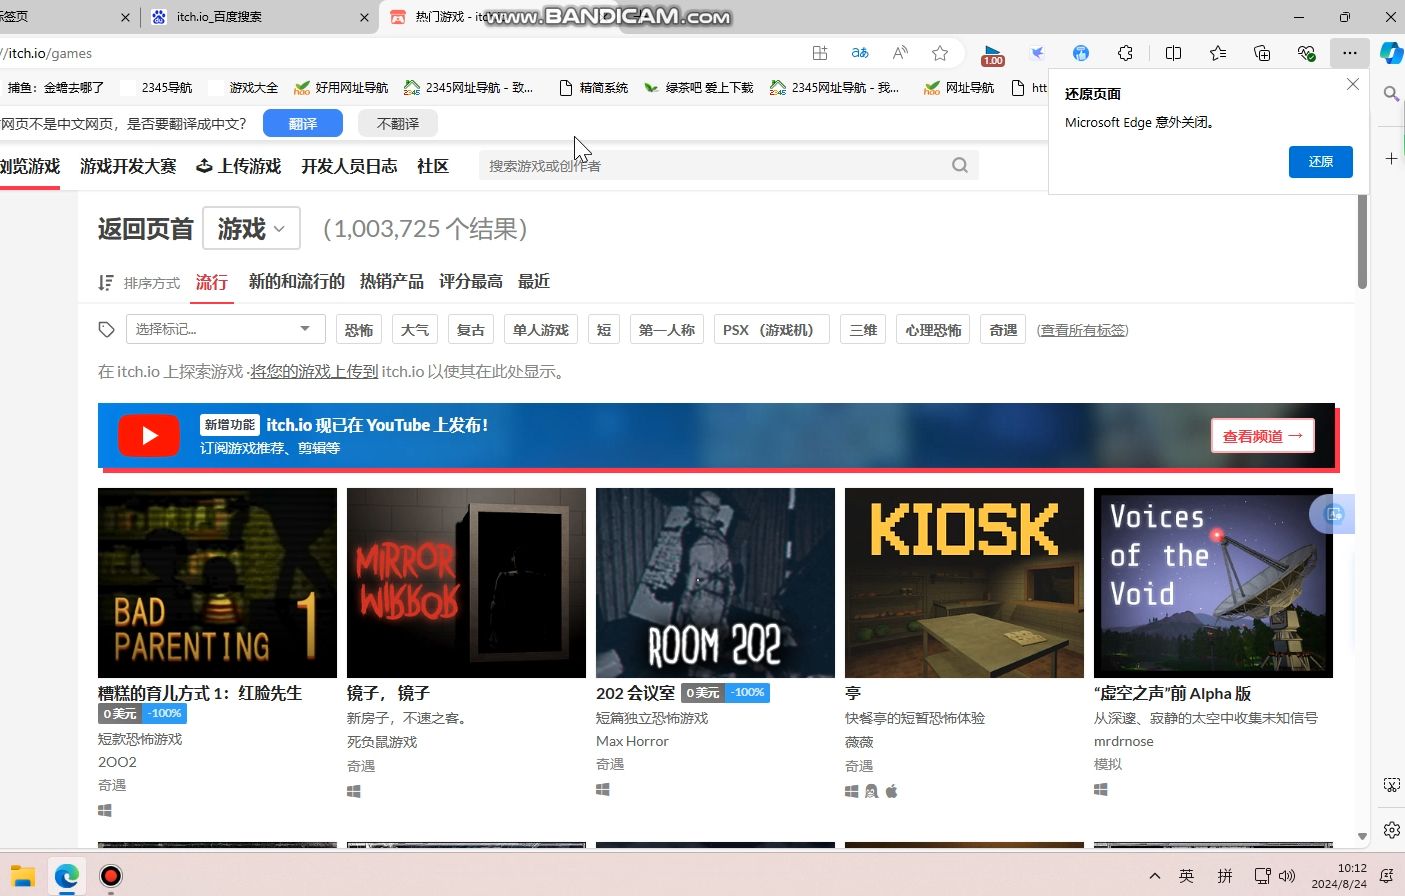
Task: Select the Most Recent sort tab
Action: tap(534, 282)
